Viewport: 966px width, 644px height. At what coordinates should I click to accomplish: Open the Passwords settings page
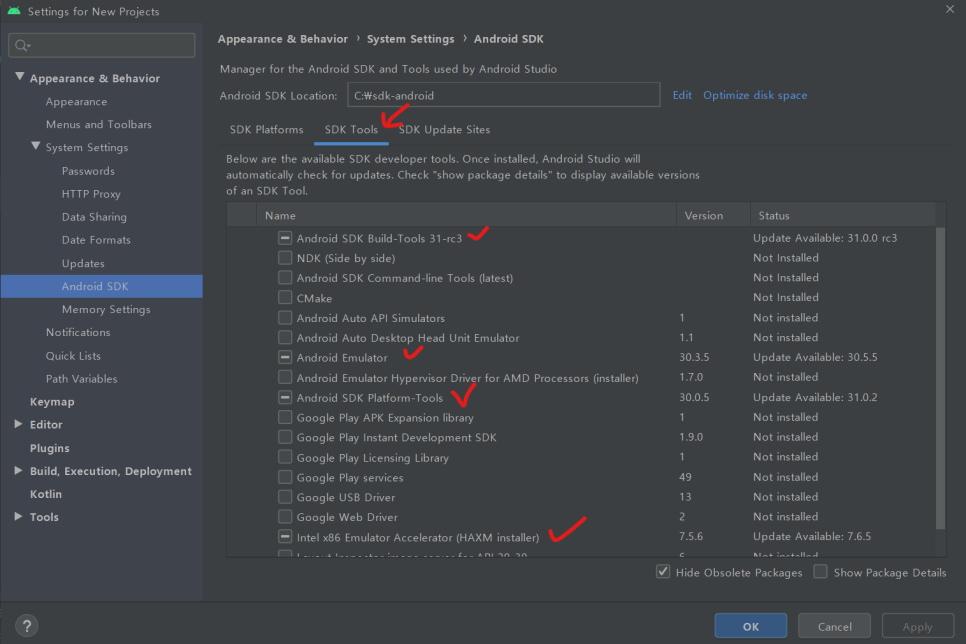(x=88, y=171)
